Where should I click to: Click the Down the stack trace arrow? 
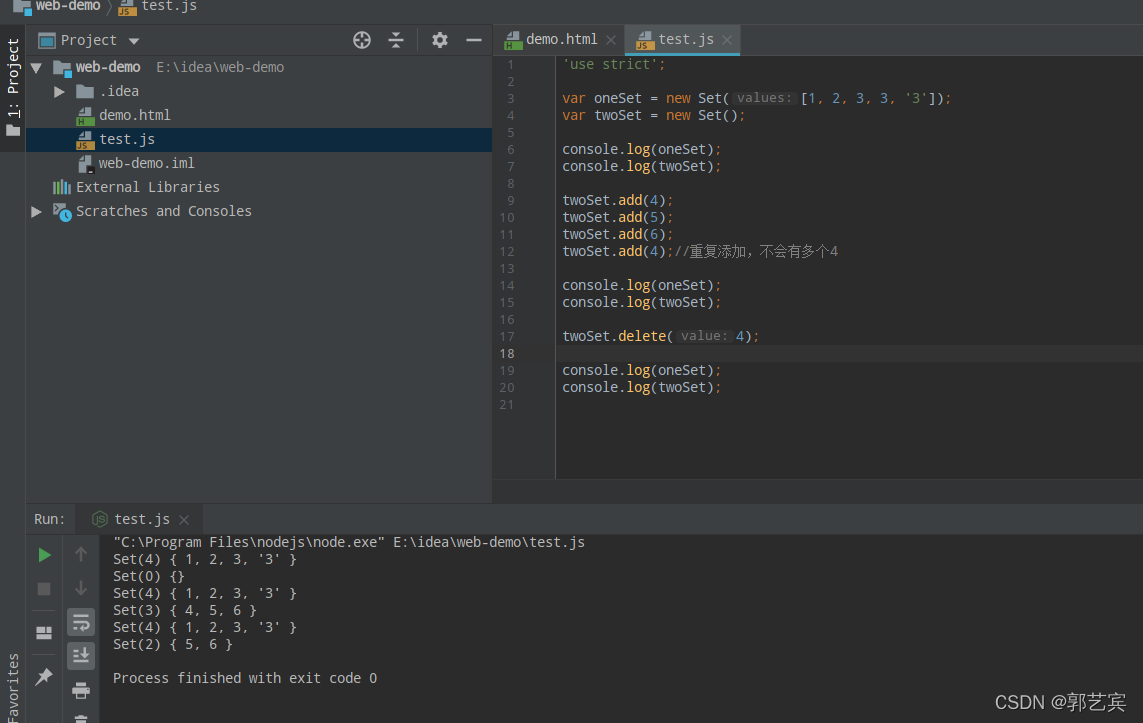pos(81,588)
